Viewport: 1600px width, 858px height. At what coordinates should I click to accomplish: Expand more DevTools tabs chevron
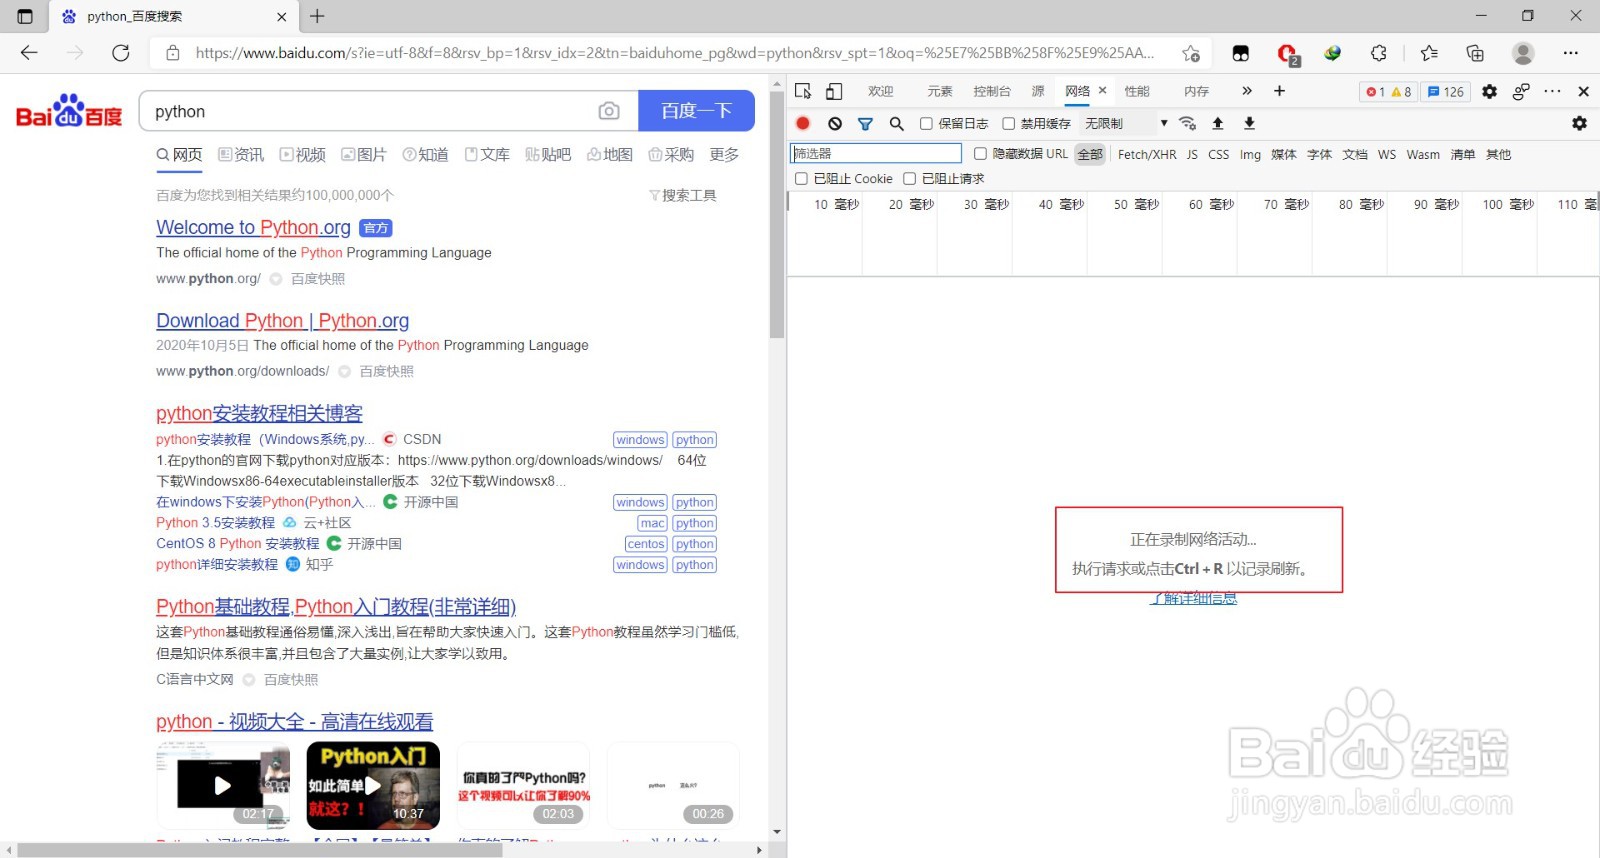coord(1247,91)
